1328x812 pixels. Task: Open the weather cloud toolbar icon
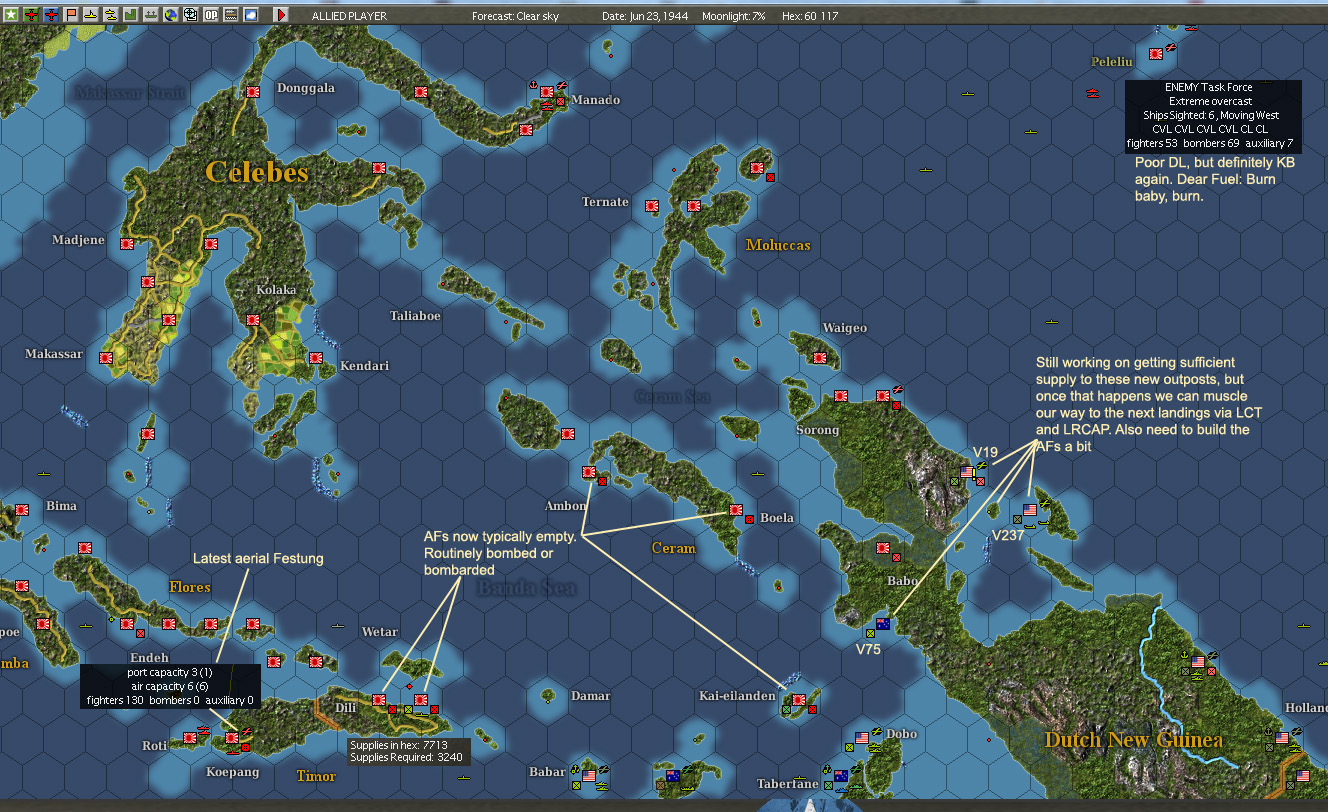[x=251, y=15]
